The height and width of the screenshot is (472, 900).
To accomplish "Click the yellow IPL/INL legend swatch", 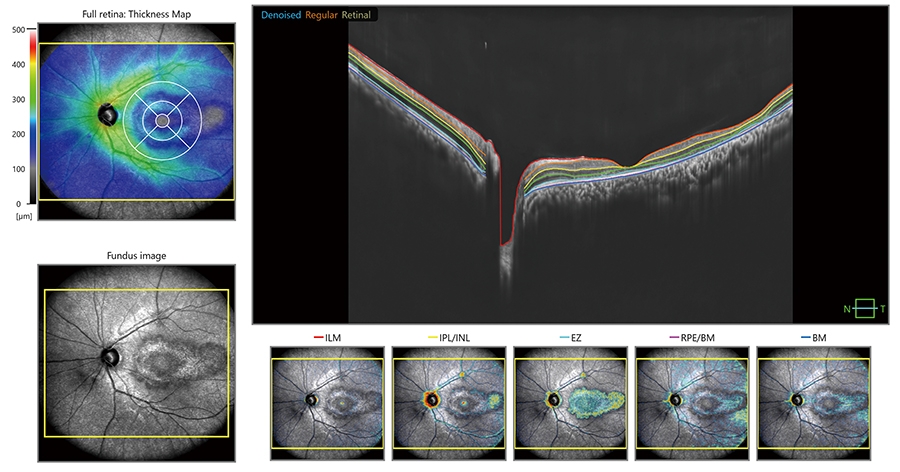I will click(x=432, y=338).
